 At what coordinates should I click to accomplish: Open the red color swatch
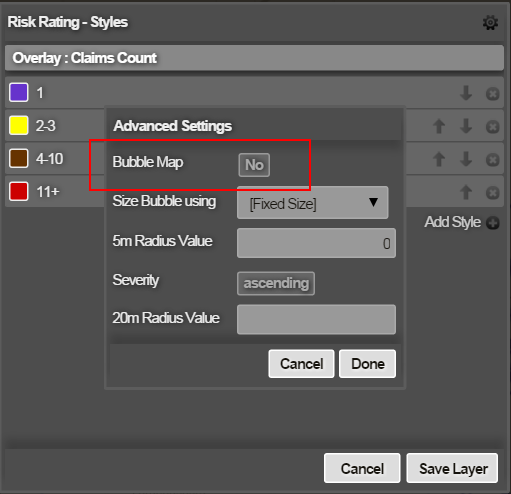19,191
